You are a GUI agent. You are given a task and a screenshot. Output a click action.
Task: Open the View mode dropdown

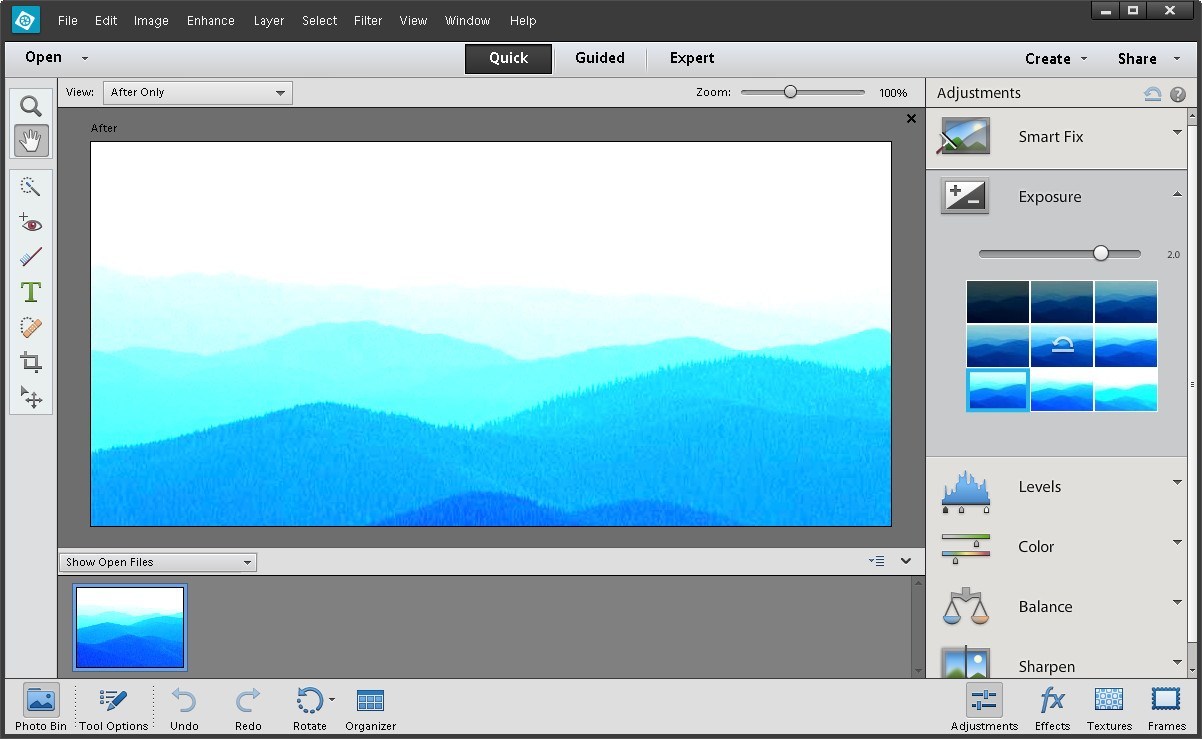coord(197,92)
